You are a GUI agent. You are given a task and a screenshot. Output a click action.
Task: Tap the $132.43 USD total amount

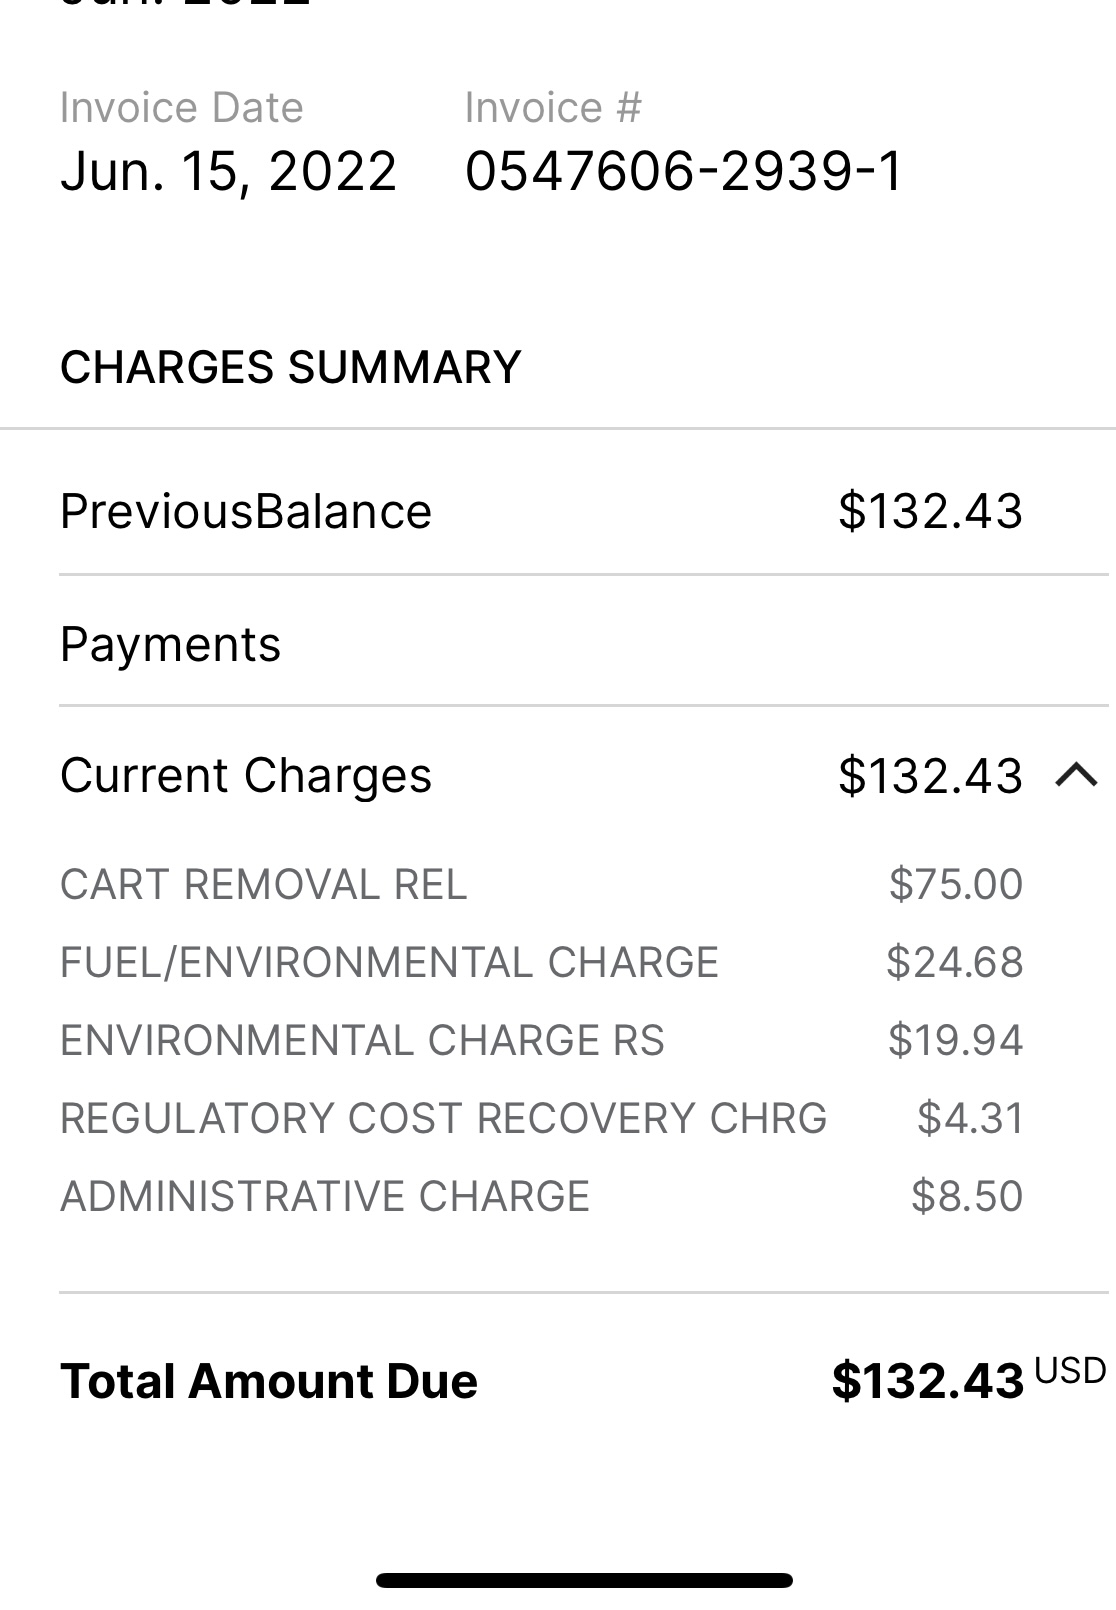[968, 1379]
